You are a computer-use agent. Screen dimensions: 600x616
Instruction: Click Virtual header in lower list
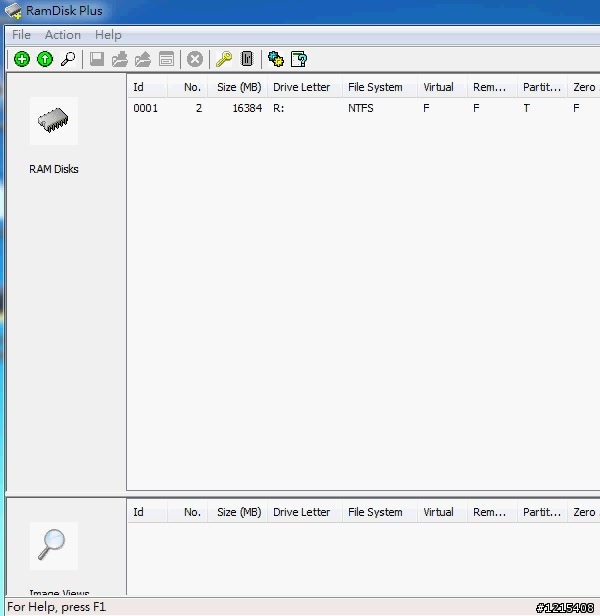[x=442, y=512]
